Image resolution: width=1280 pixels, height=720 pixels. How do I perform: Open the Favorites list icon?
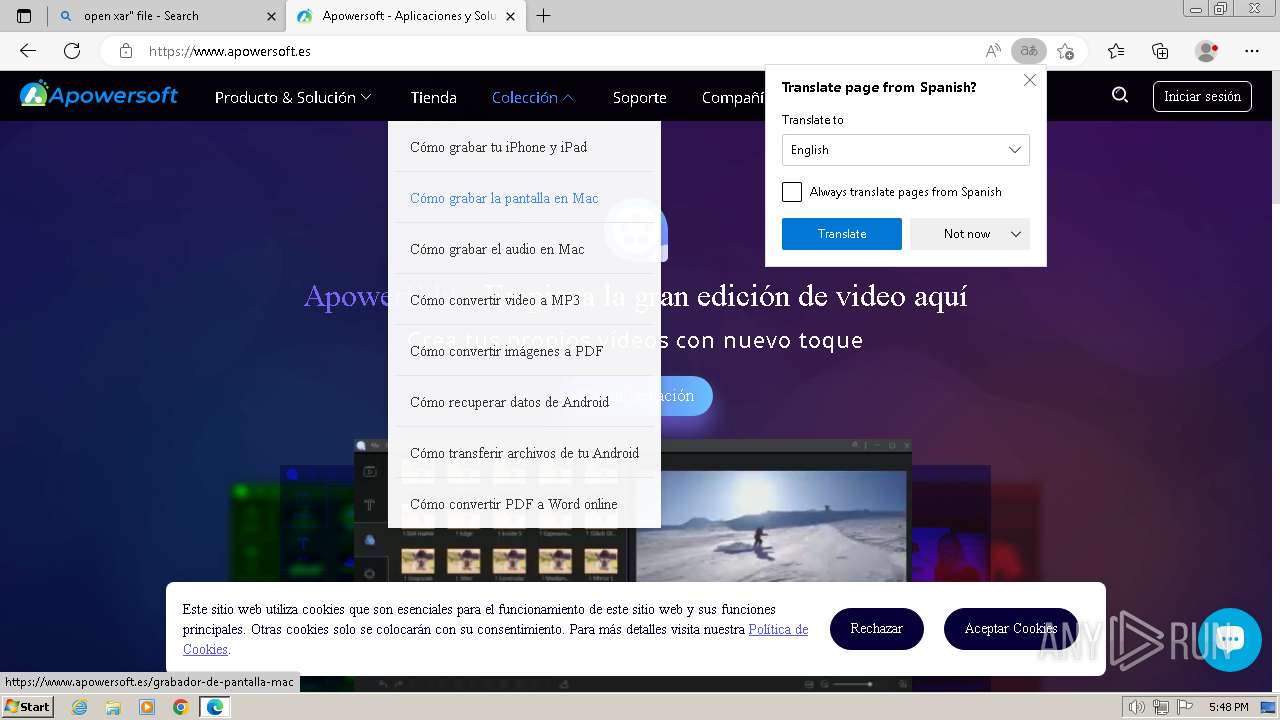[1116, 51]
